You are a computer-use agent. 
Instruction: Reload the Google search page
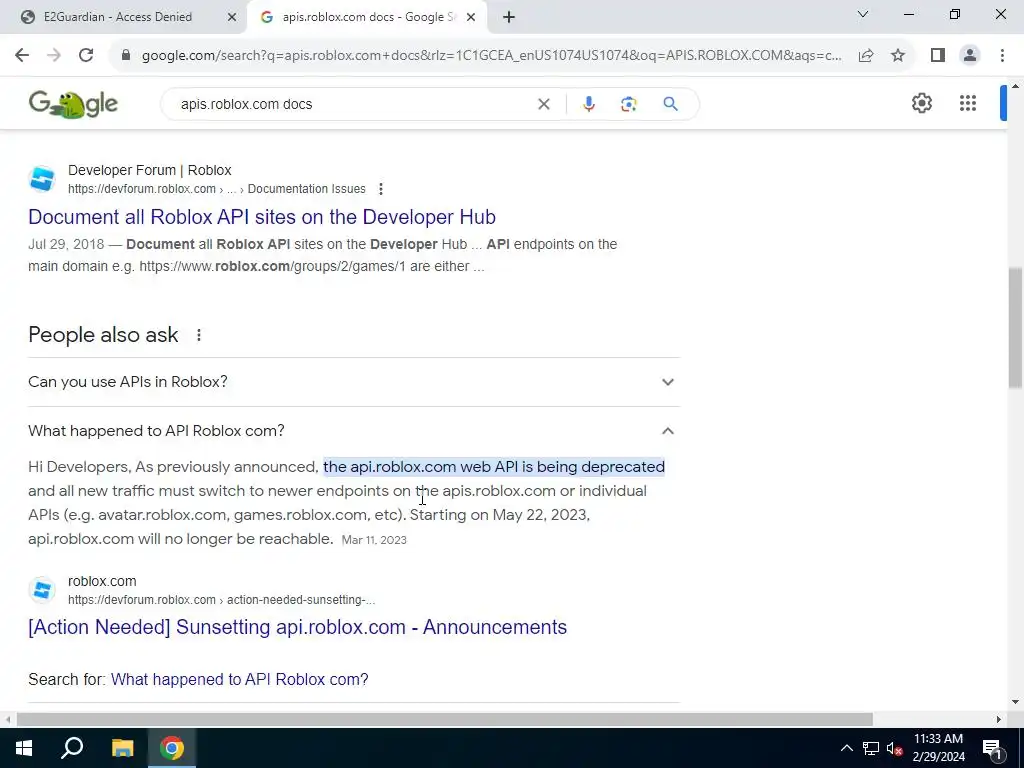[x=86, y=56]
